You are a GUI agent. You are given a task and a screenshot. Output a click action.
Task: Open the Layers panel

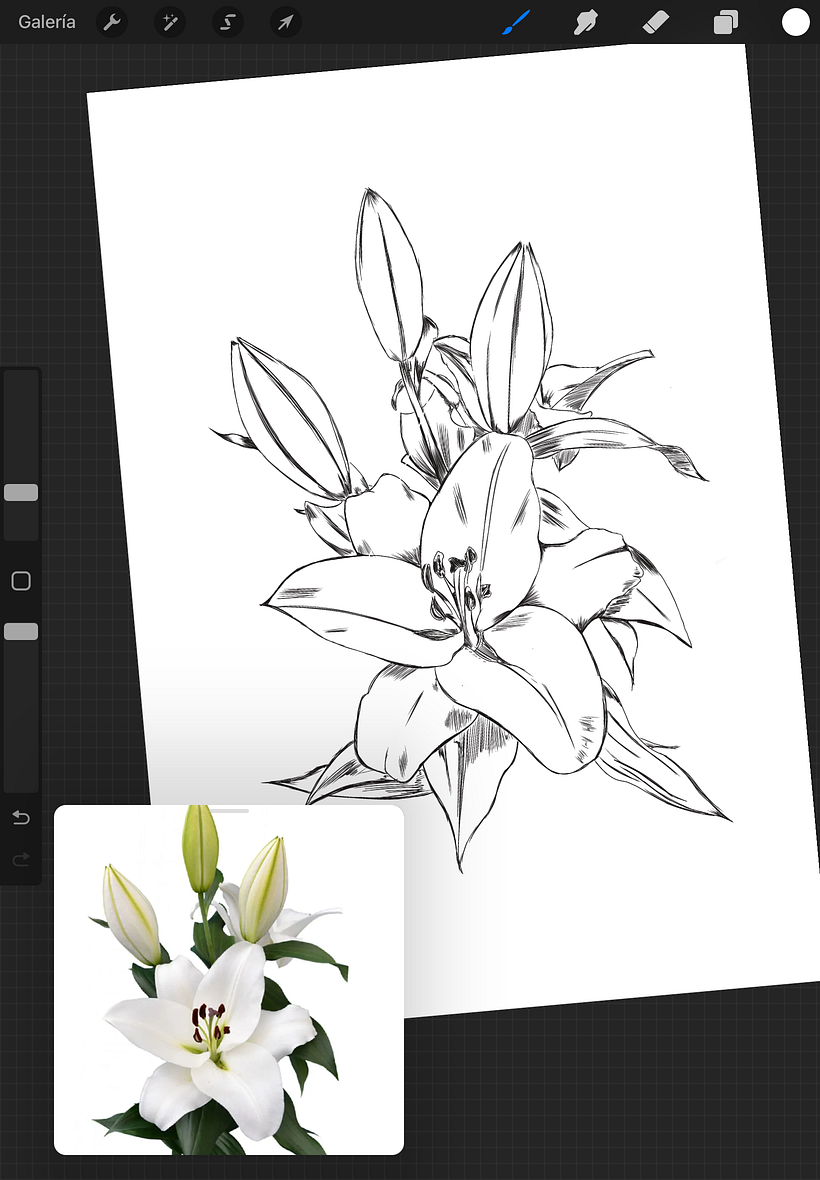tap(725, 22)
